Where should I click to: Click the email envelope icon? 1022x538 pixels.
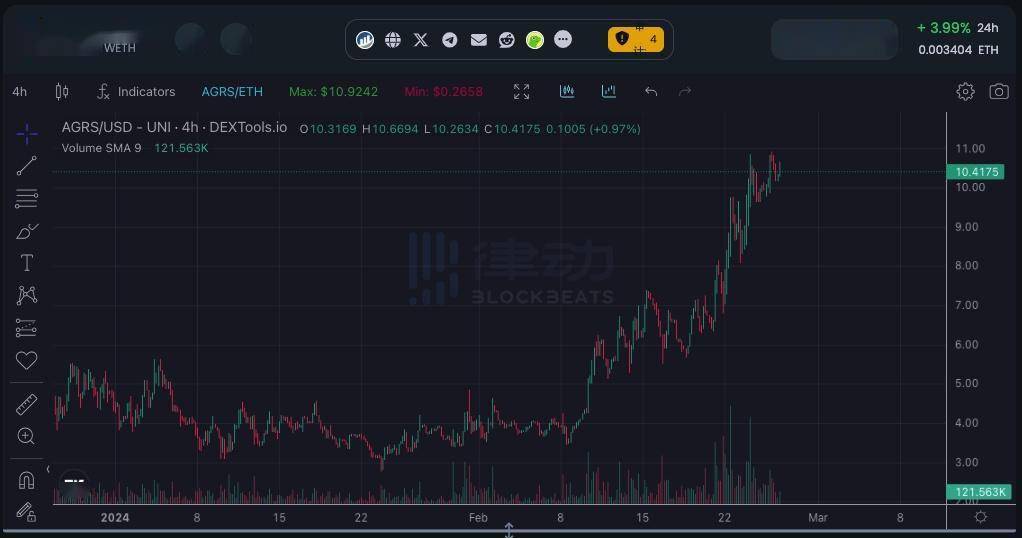point(478,40)
